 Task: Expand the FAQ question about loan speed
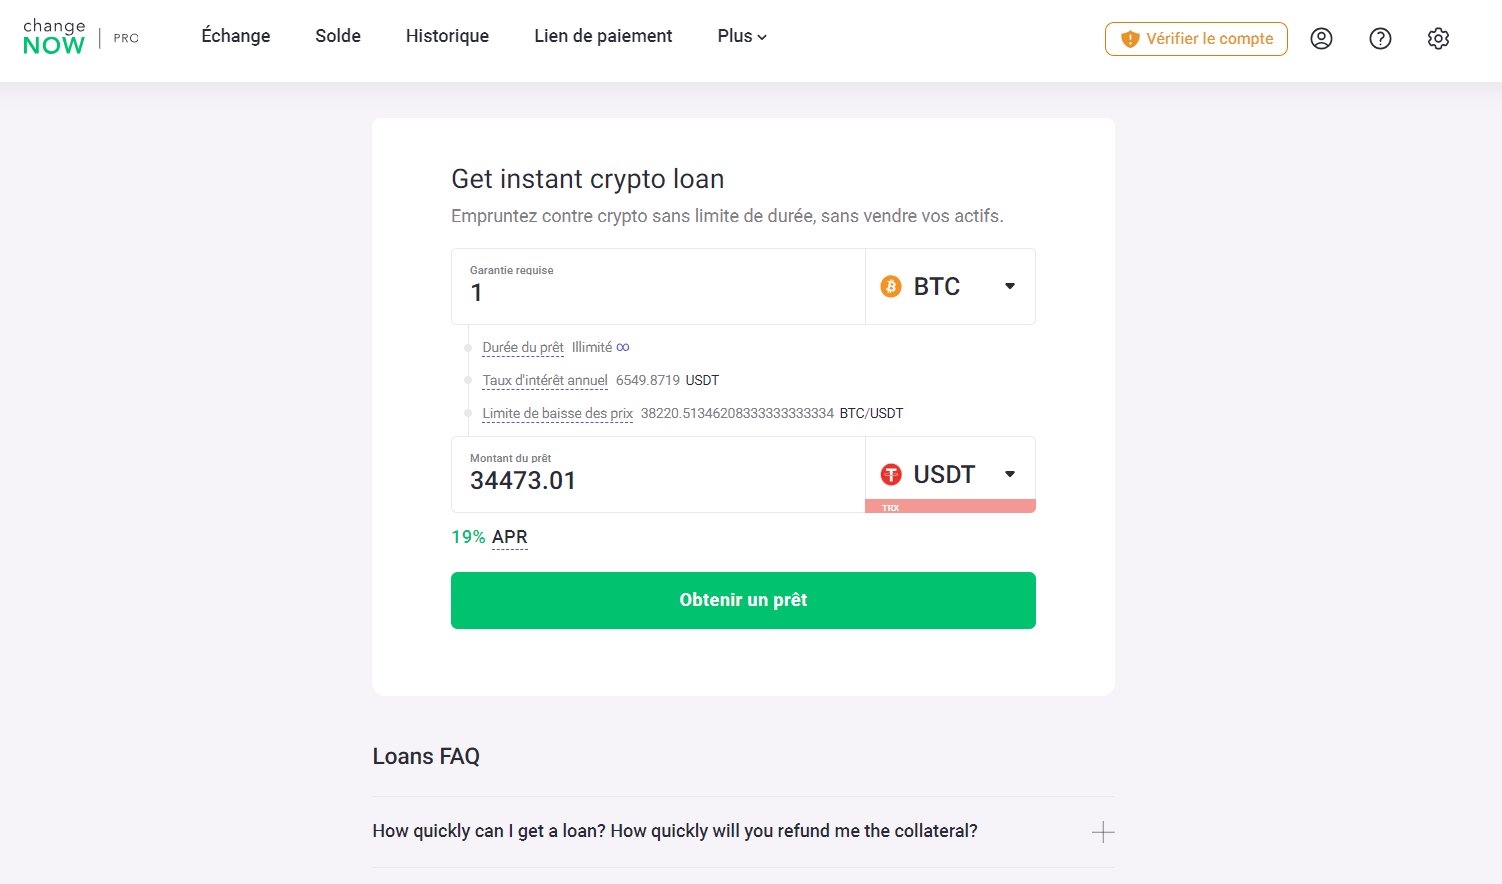tap(1103, 831)
